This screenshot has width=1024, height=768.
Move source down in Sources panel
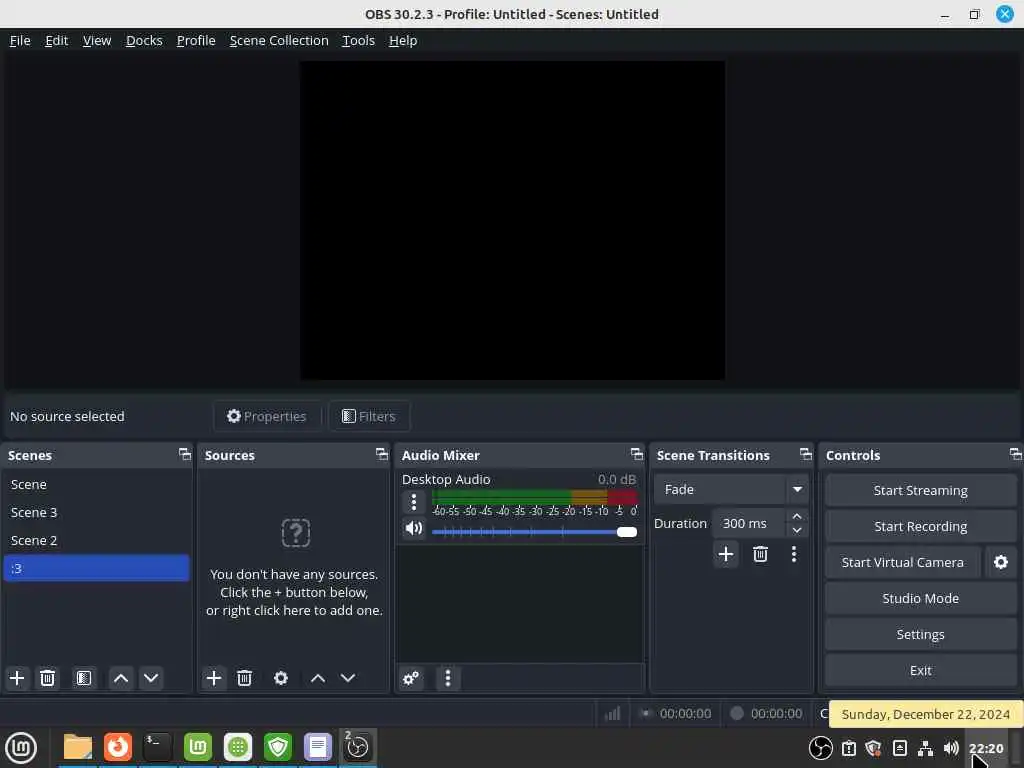coord(348,678)
